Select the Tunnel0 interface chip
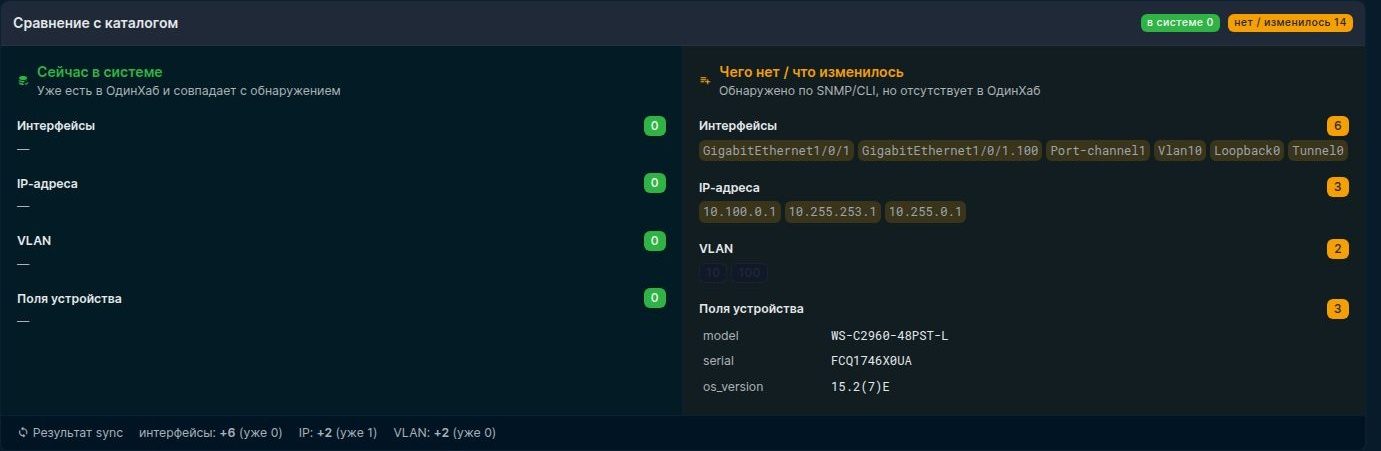 pos(1318,151)
